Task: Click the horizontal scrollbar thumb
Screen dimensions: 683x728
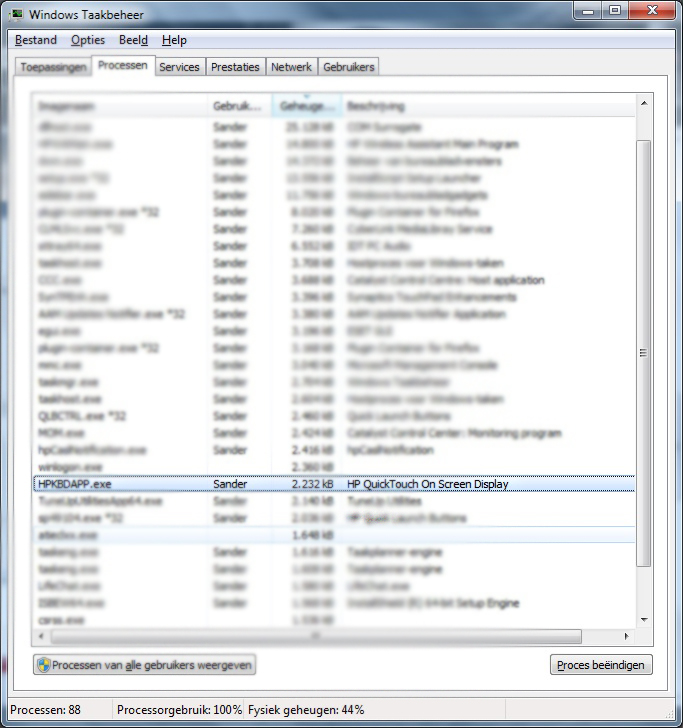Action: (316, 636)
